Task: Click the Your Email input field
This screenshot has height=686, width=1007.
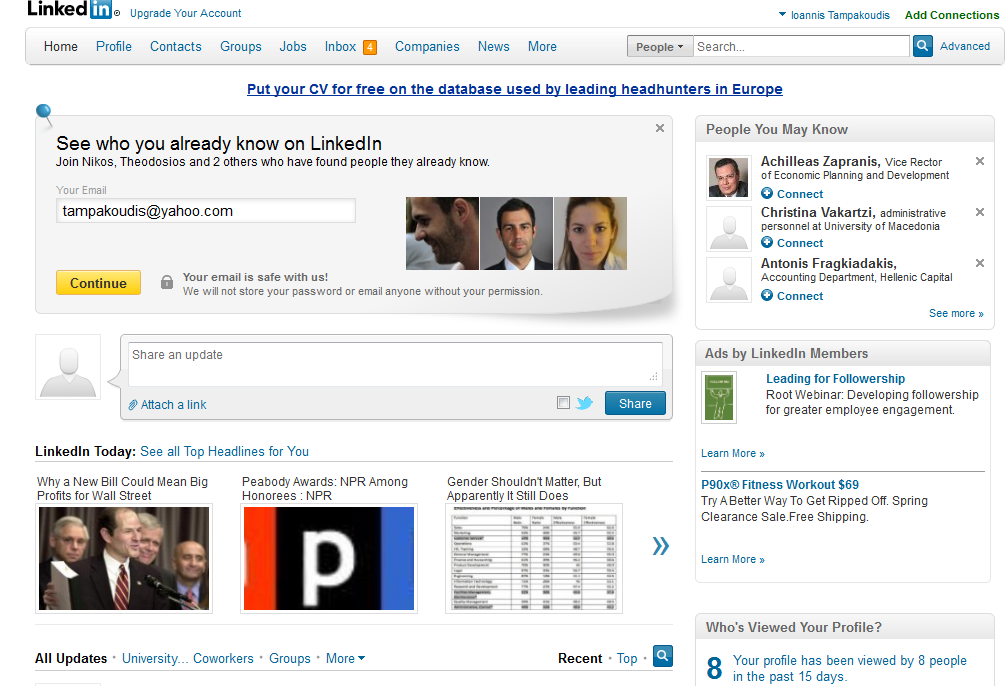Action: click(x=206, y=211)
